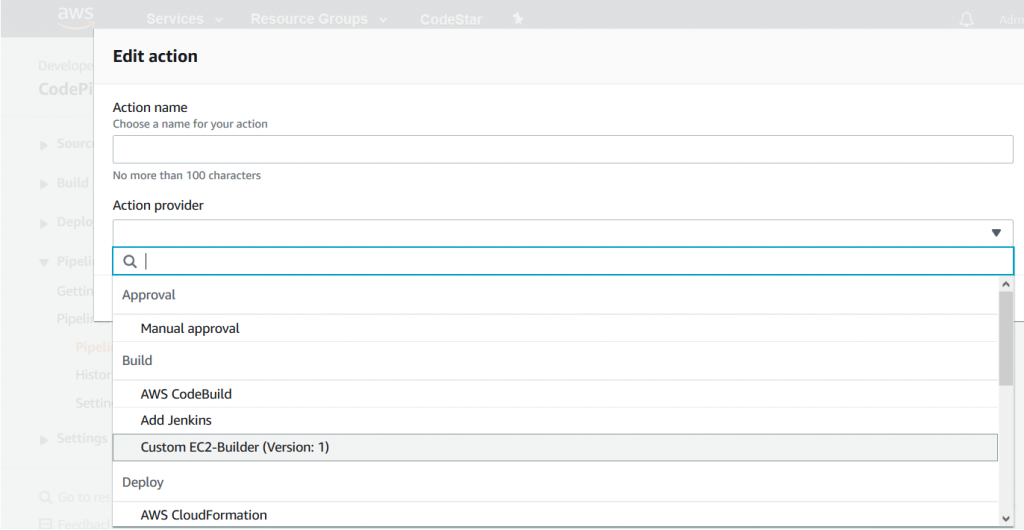
Task: Click the scrollbar up arrow
Action: pyautogui.click(x=1006, y=284)
